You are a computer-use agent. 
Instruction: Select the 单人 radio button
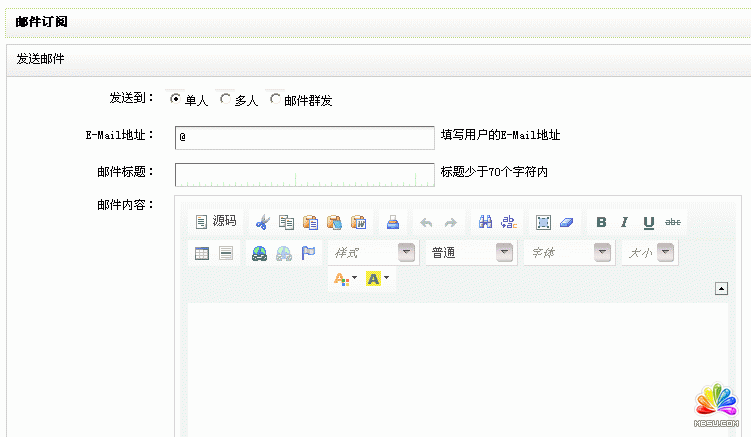175,99
